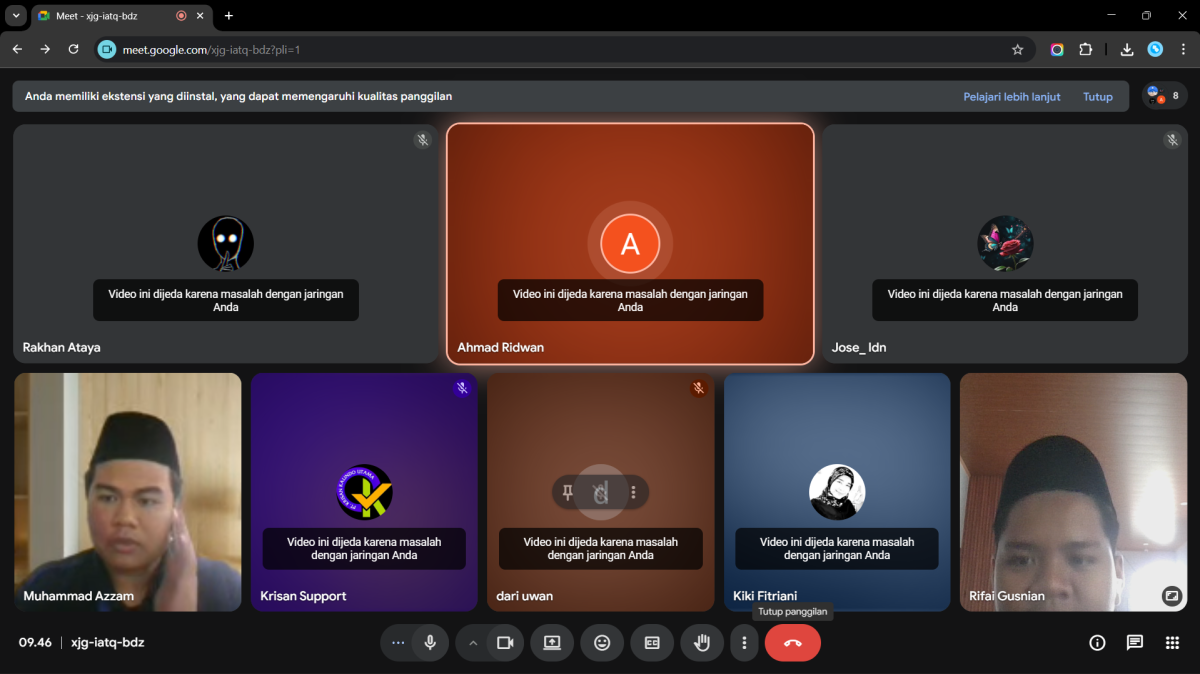Viewport: 1200px width, 674px height.
Task: Bookmark this page with the star icon
Action: (x=1018, y=49)
